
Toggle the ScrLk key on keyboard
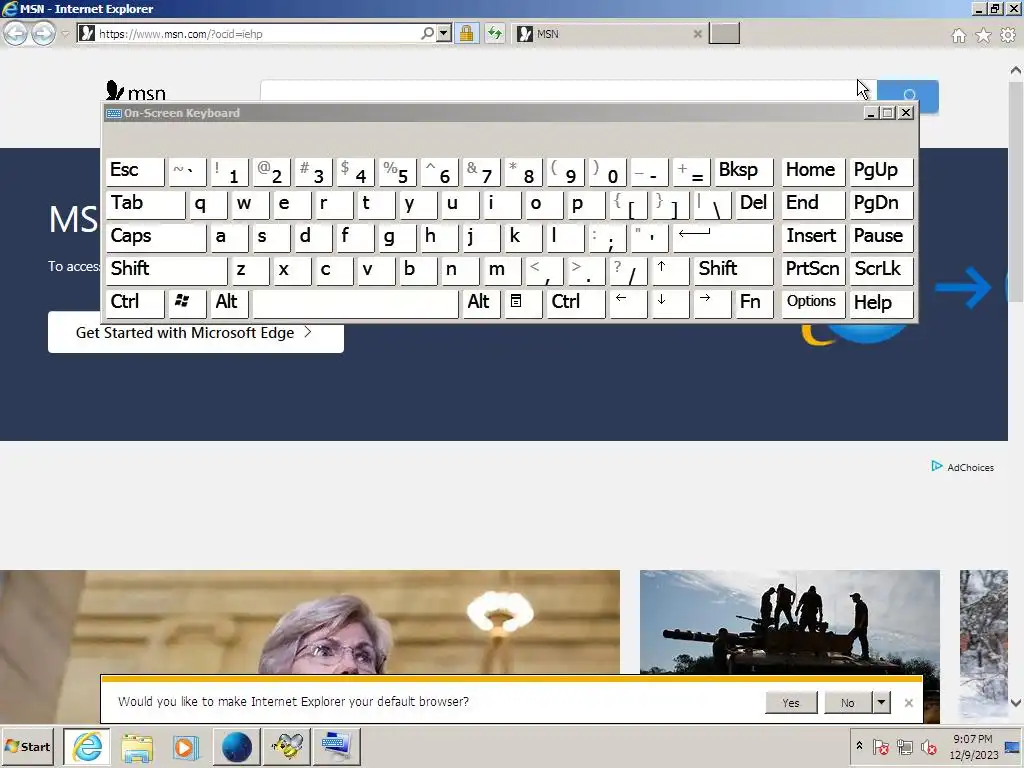(x=881, y=270)
